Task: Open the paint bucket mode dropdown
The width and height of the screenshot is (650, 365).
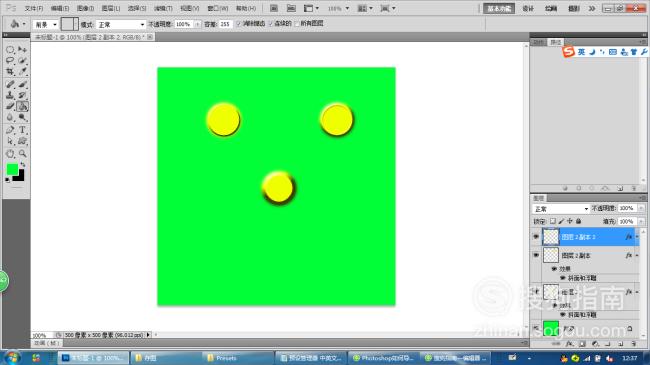Action: coord(120,24)
